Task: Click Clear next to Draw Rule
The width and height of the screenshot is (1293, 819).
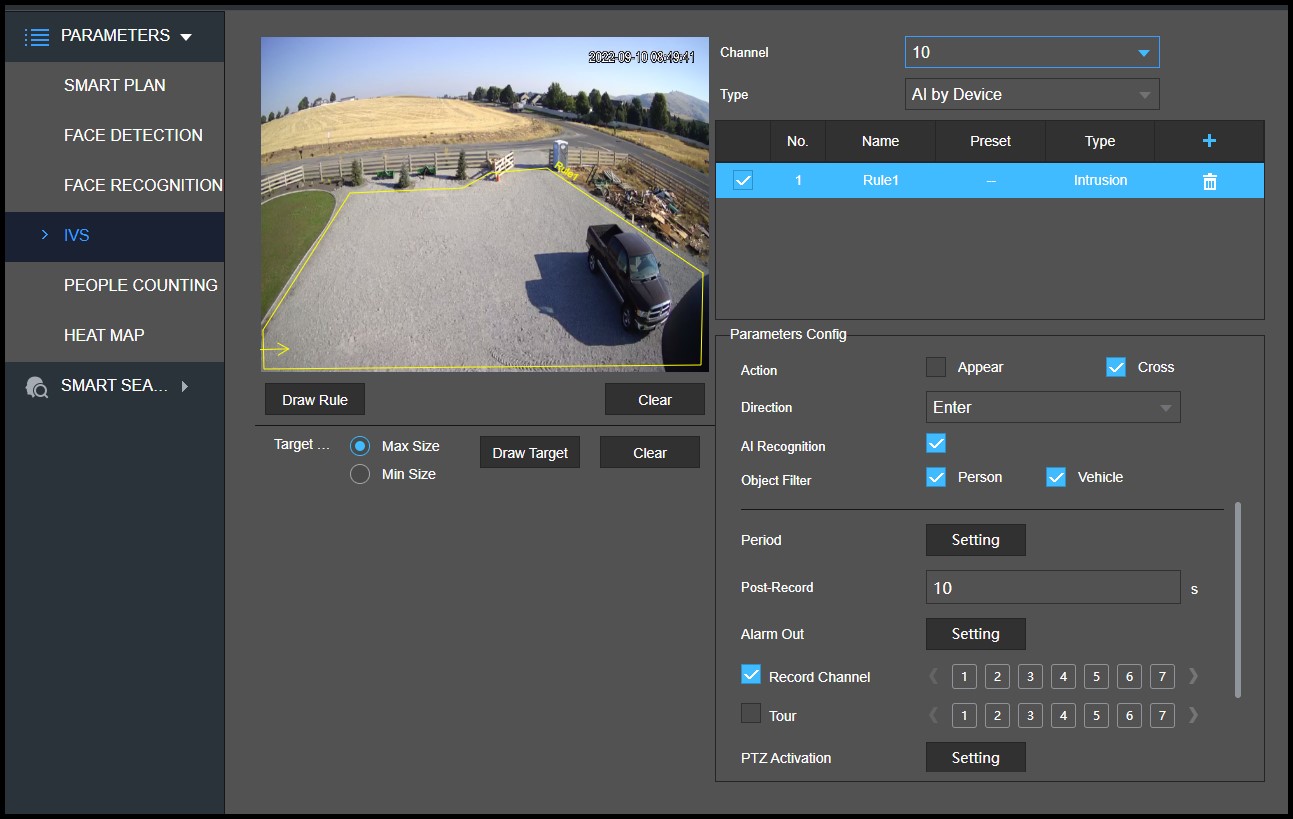Action: click(x=655, y=399)
